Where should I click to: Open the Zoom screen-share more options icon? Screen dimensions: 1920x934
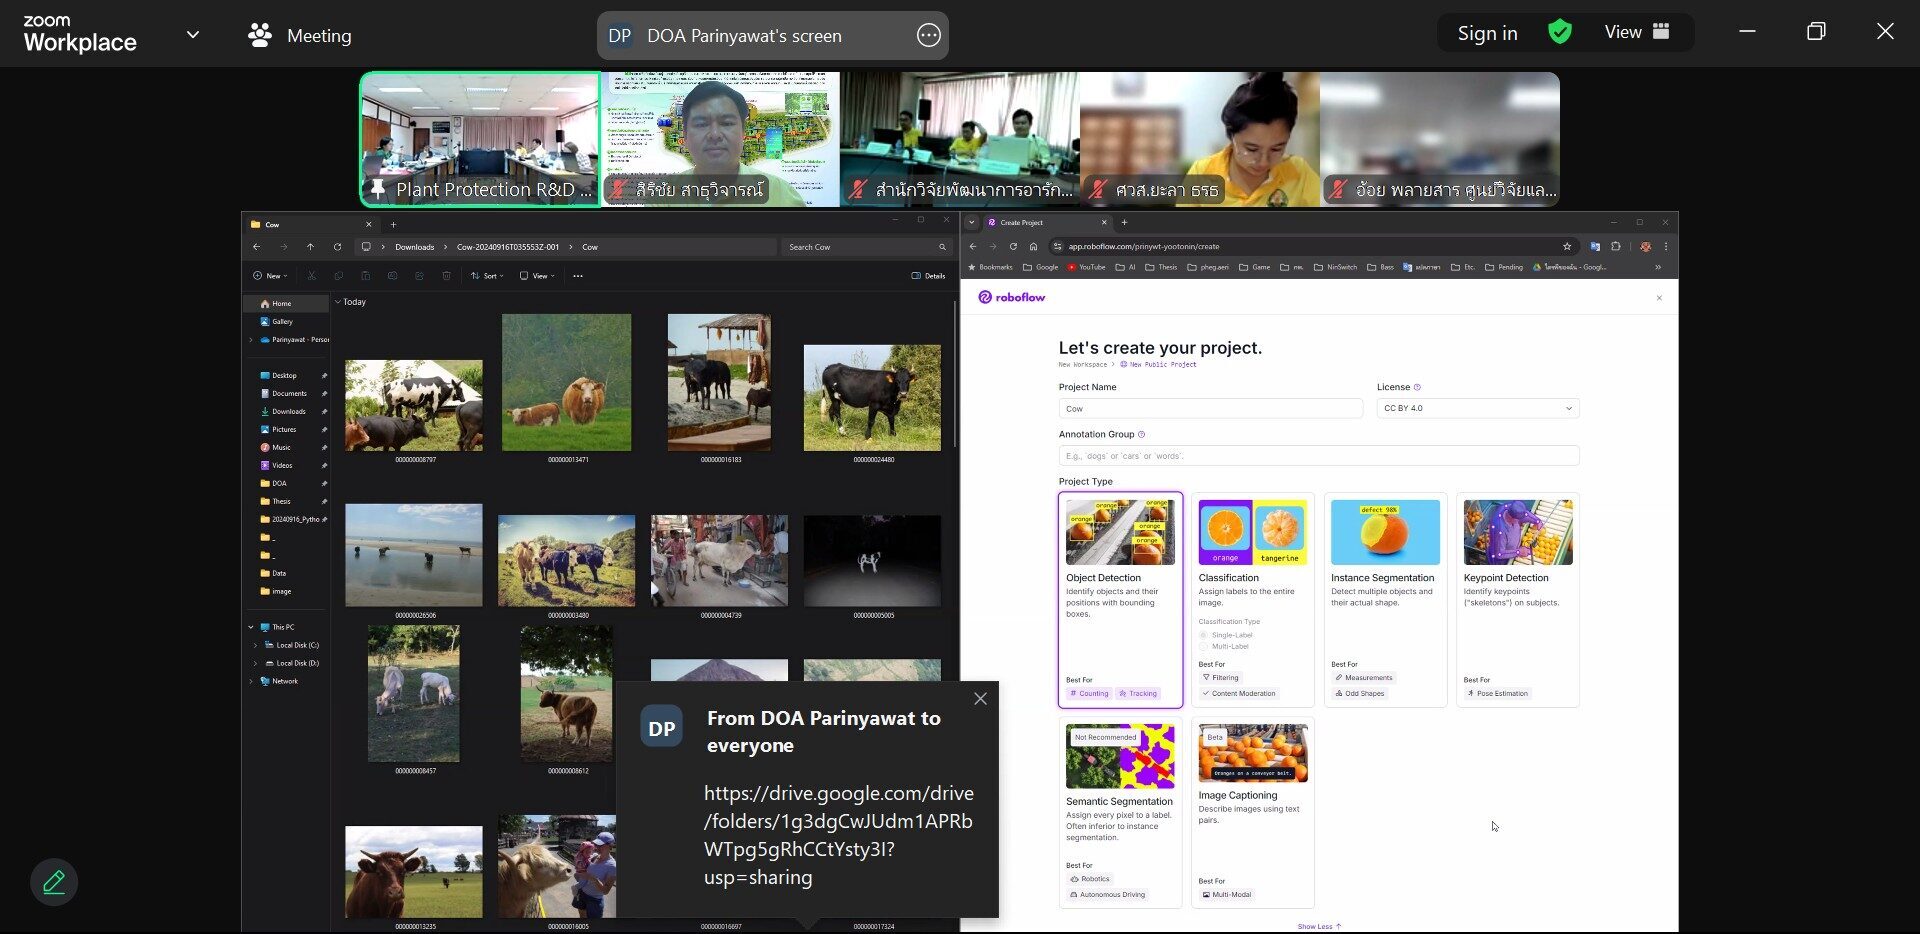pyautogui.click(x=928, y=35)
